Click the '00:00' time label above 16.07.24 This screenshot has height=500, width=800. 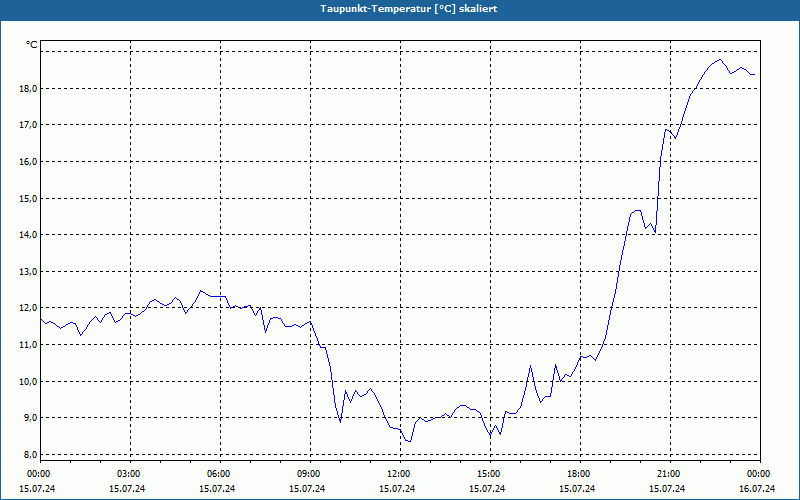click(758, 474)
